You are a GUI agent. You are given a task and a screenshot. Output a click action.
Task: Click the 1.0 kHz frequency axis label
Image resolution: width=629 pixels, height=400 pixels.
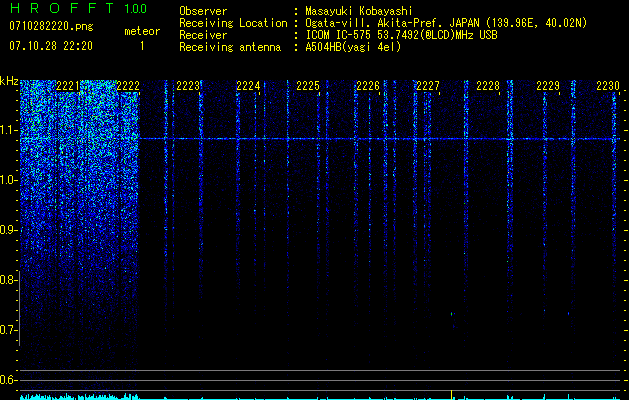point(9,180)
